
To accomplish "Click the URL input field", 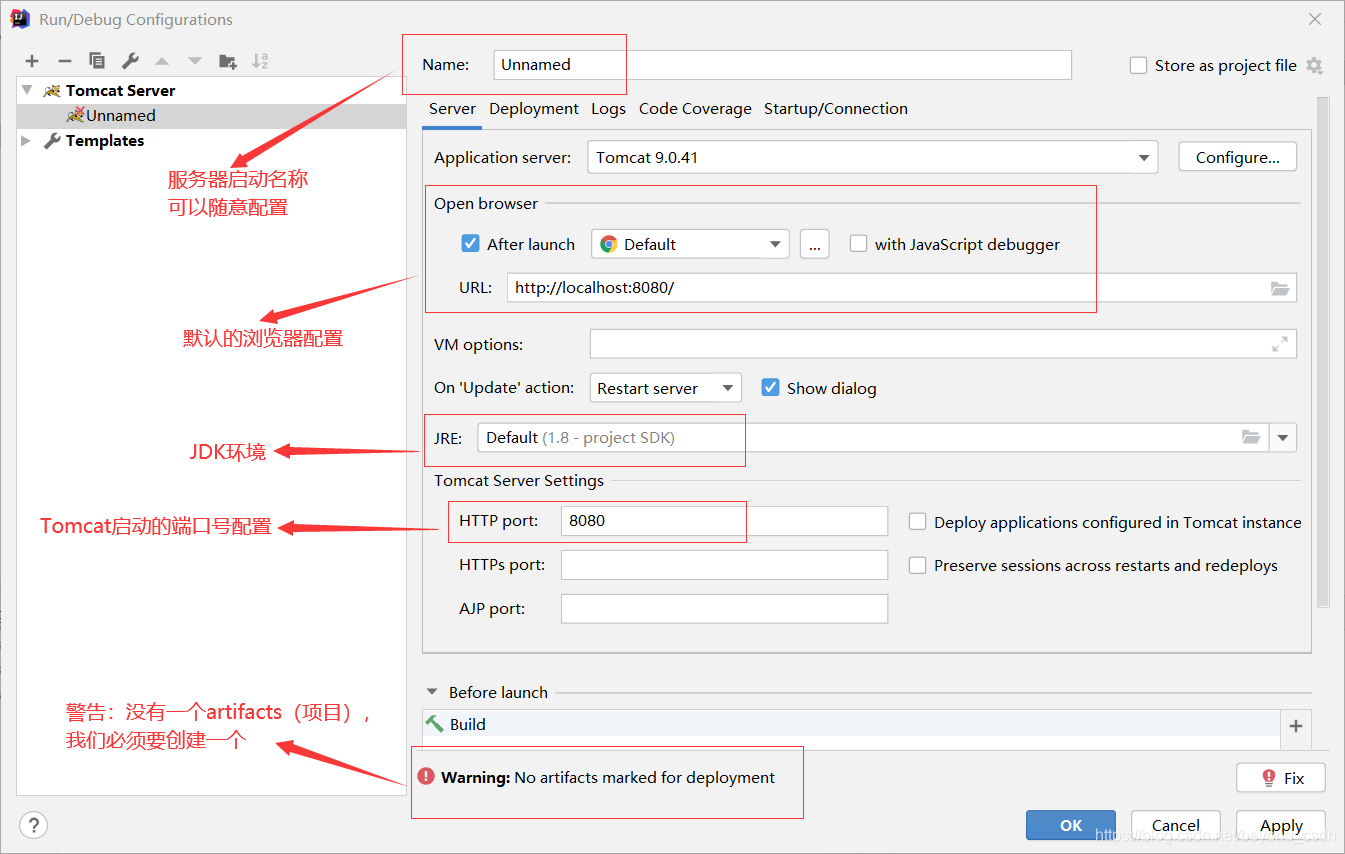I will 902,288.
